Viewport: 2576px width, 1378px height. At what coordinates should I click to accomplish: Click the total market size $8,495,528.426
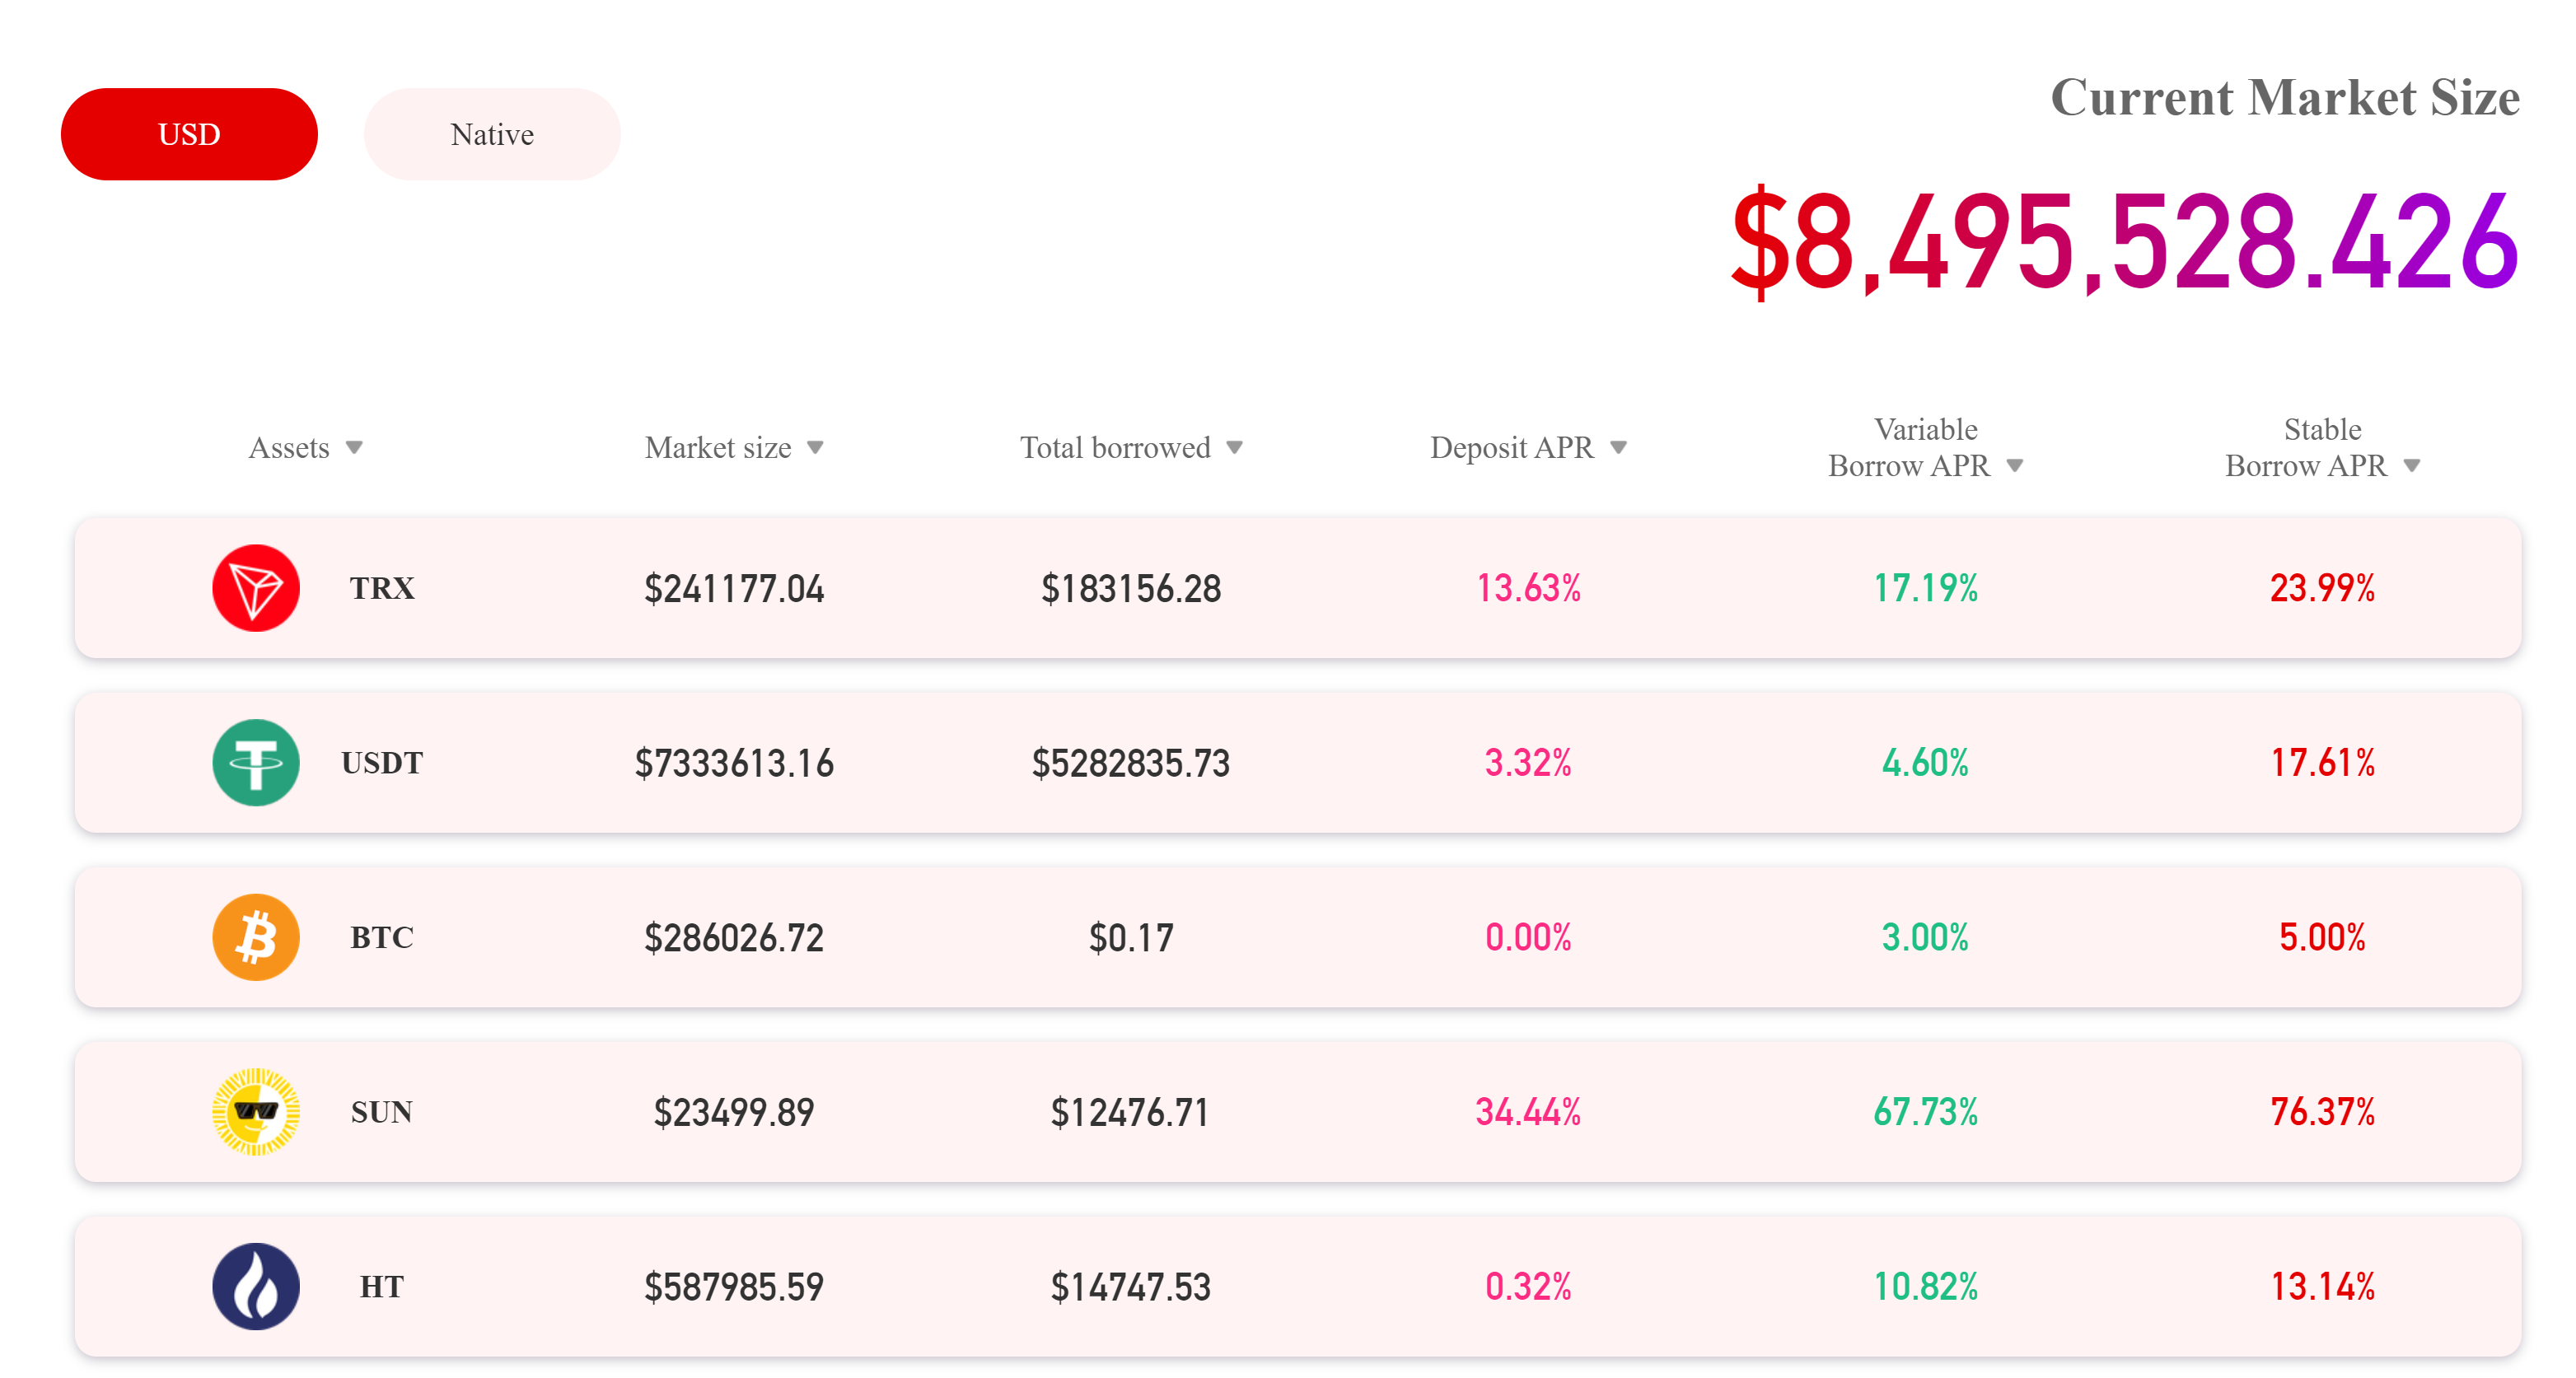pyautogui.click(x=2124, y=244)
